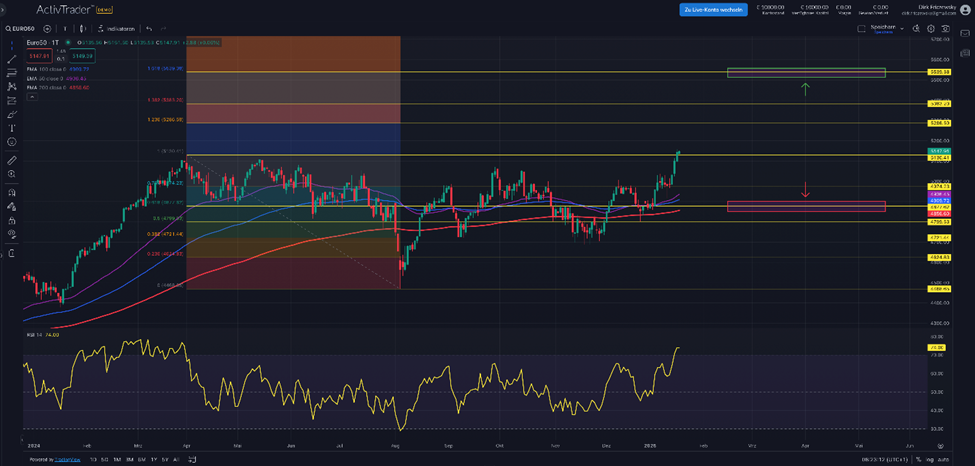
Task: Take a chart snapshot with camera icon
Action: click(x=946, y=29)
